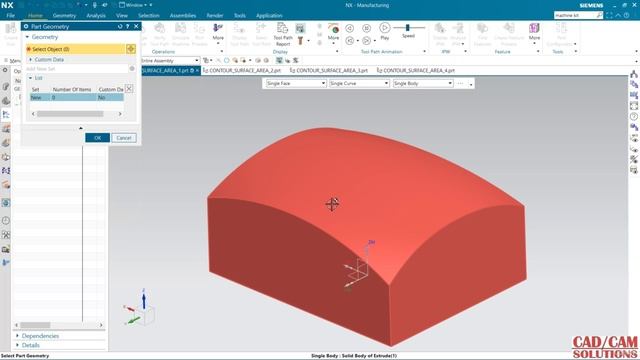The width and height of the screenshot is (640, 360).
Task: Select the New row in the set list
Action: [76, 97]
